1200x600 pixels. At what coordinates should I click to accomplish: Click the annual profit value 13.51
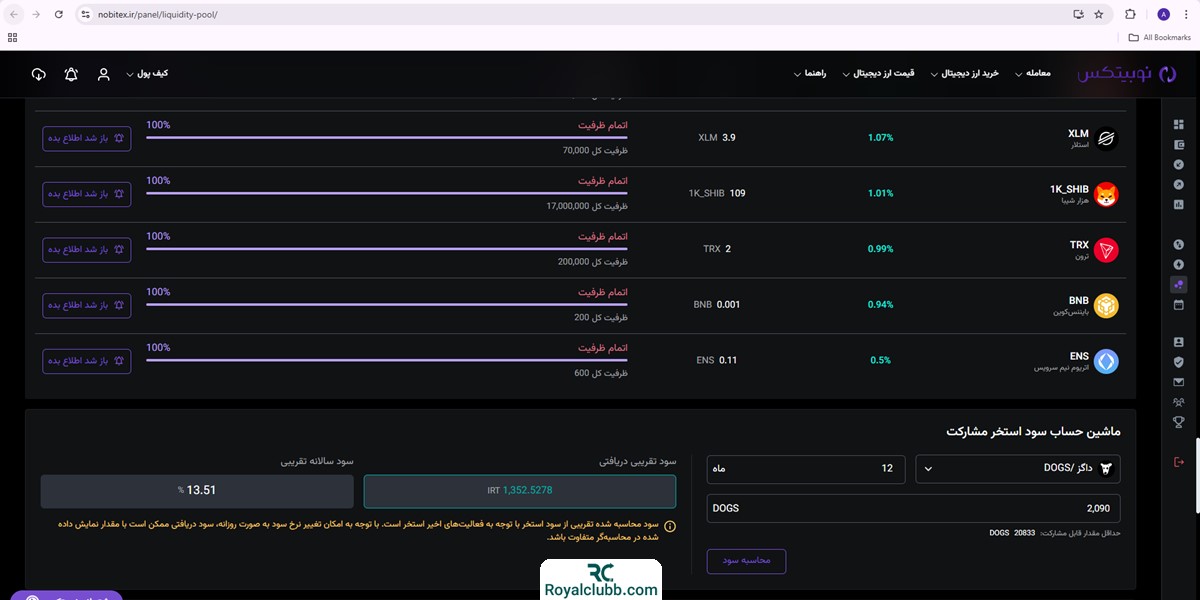pos(197,491)
